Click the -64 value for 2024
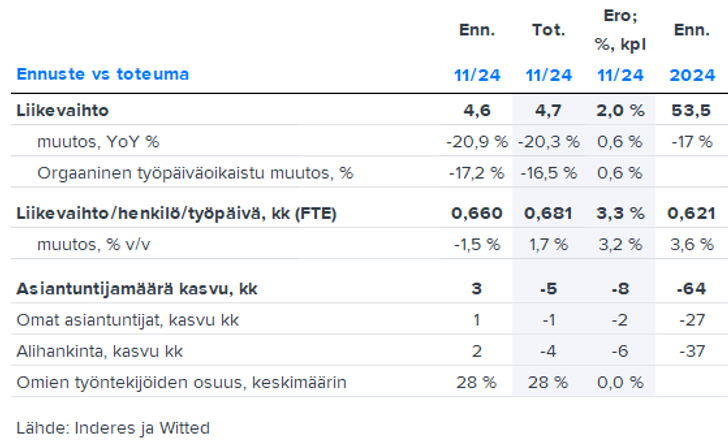The image size is (728, 447). 692,289
